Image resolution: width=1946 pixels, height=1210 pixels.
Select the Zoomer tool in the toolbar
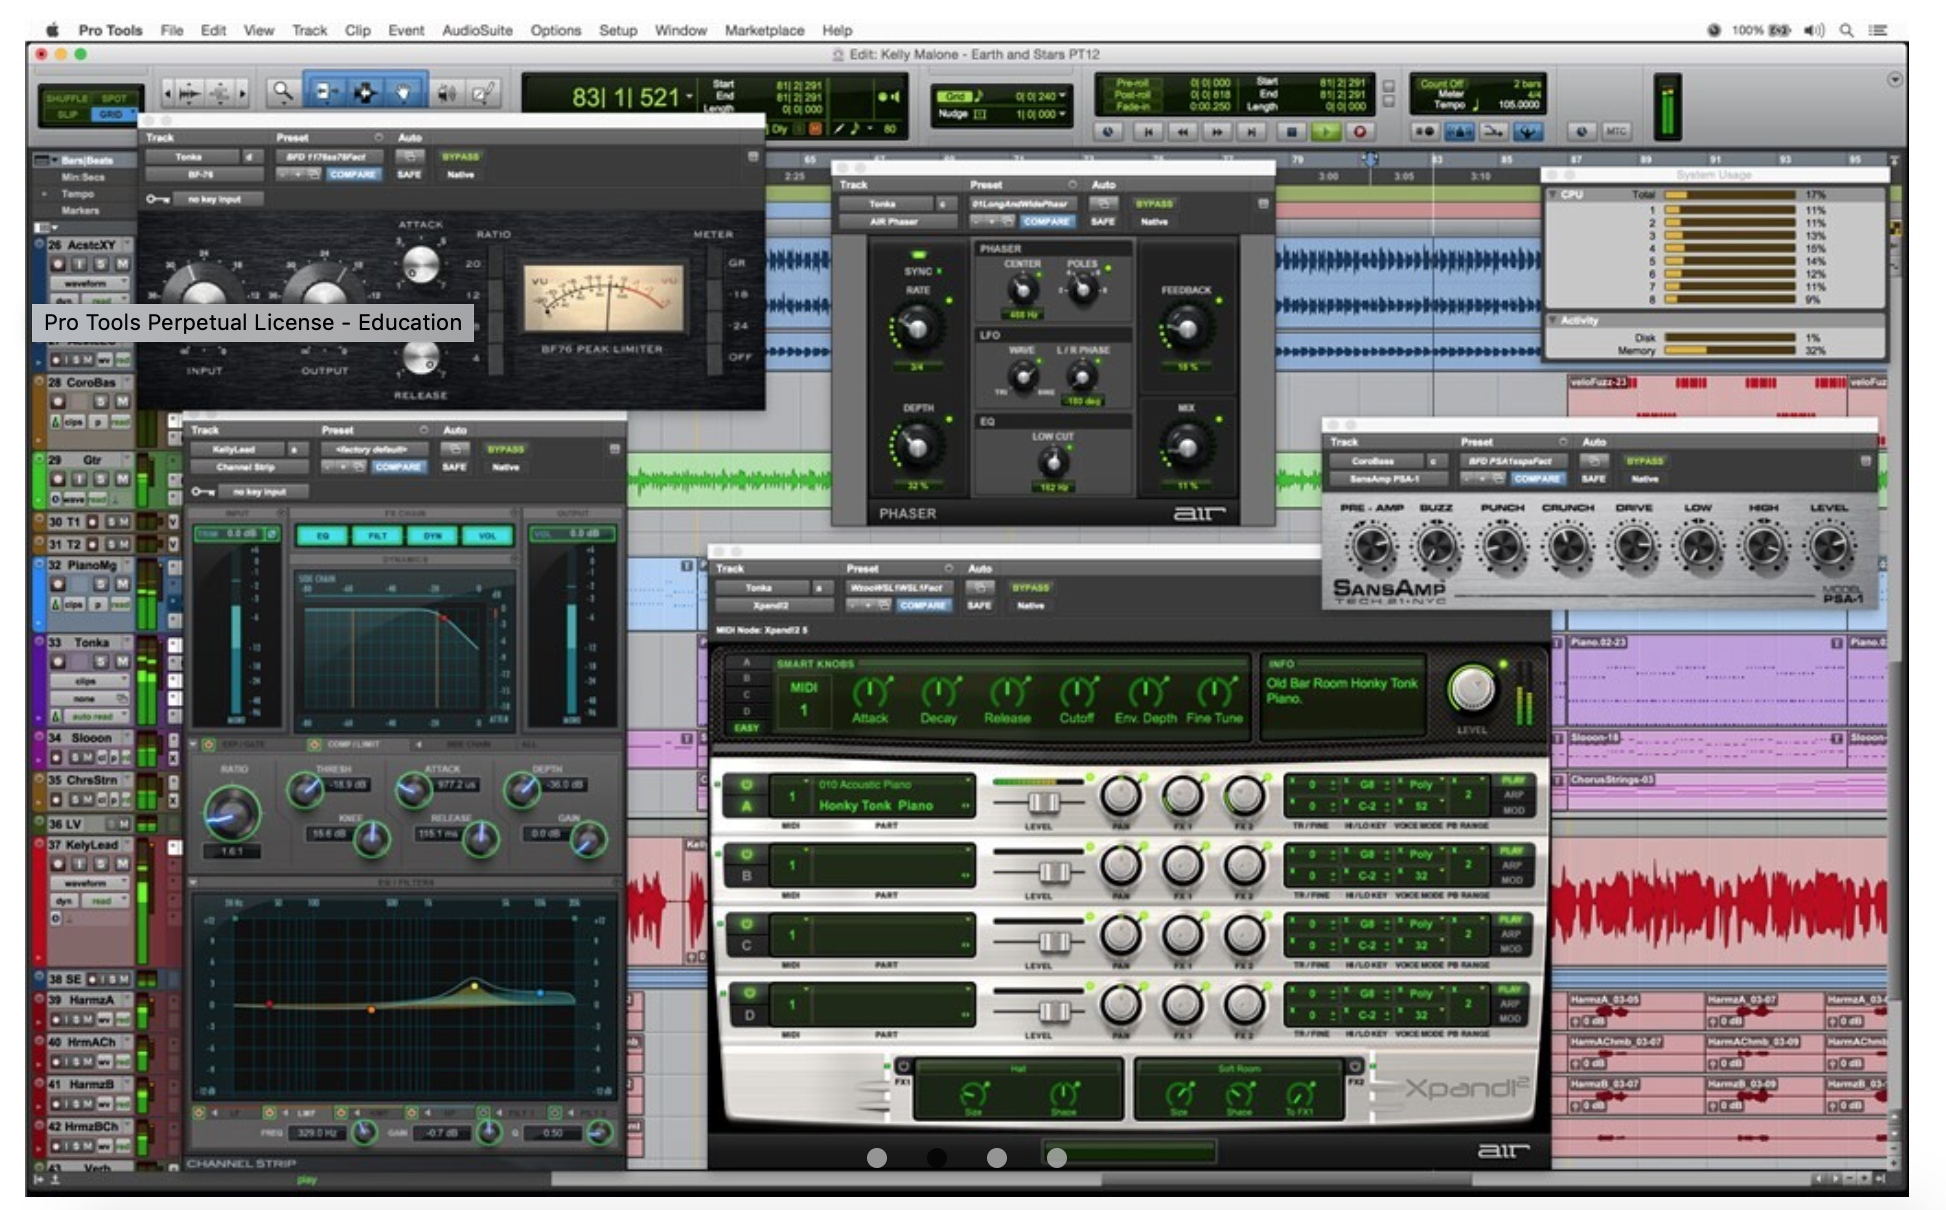click(x=283, y=93)
